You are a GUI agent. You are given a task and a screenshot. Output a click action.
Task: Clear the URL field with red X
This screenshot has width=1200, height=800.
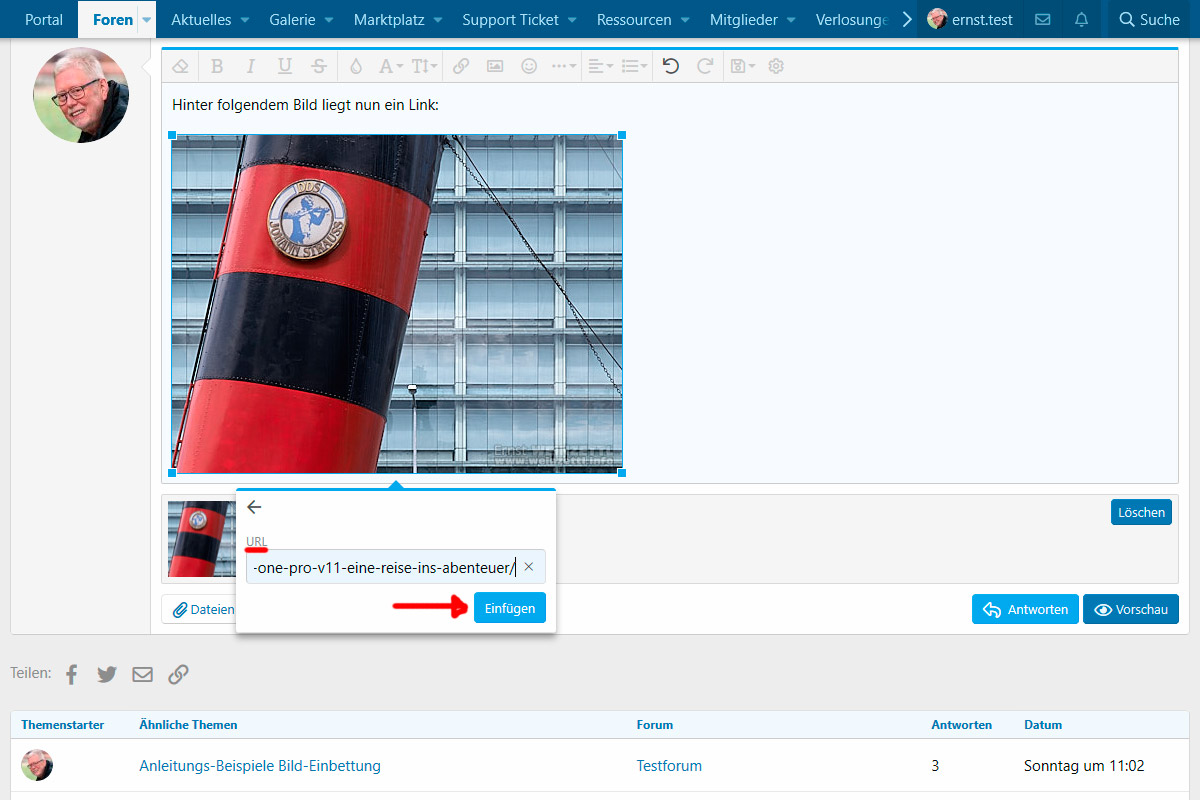pyautogui.click(x=529, y=567)
